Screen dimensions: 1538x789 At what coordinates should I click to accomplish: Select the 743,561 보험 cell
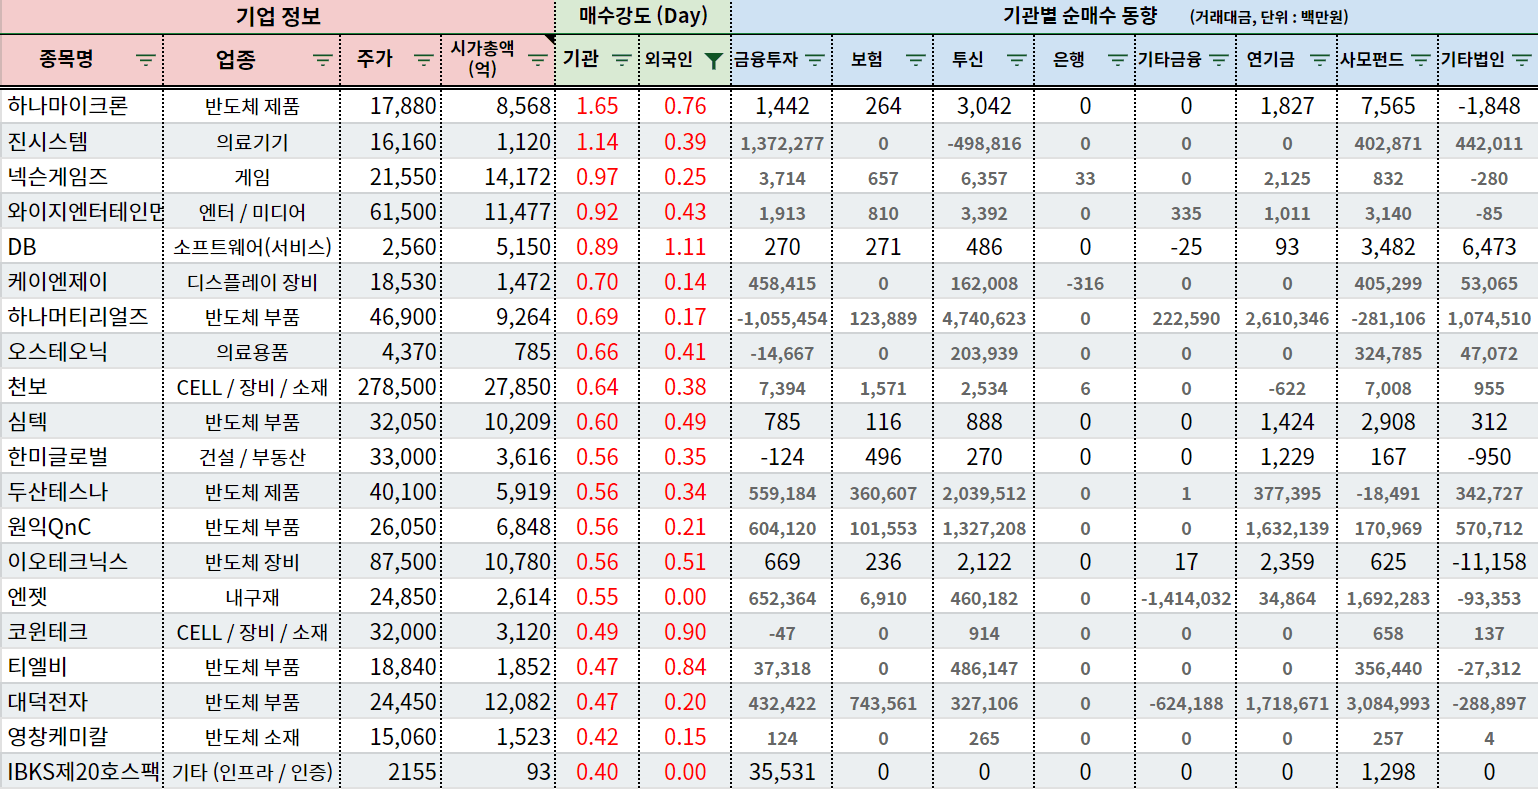(883, 703)
